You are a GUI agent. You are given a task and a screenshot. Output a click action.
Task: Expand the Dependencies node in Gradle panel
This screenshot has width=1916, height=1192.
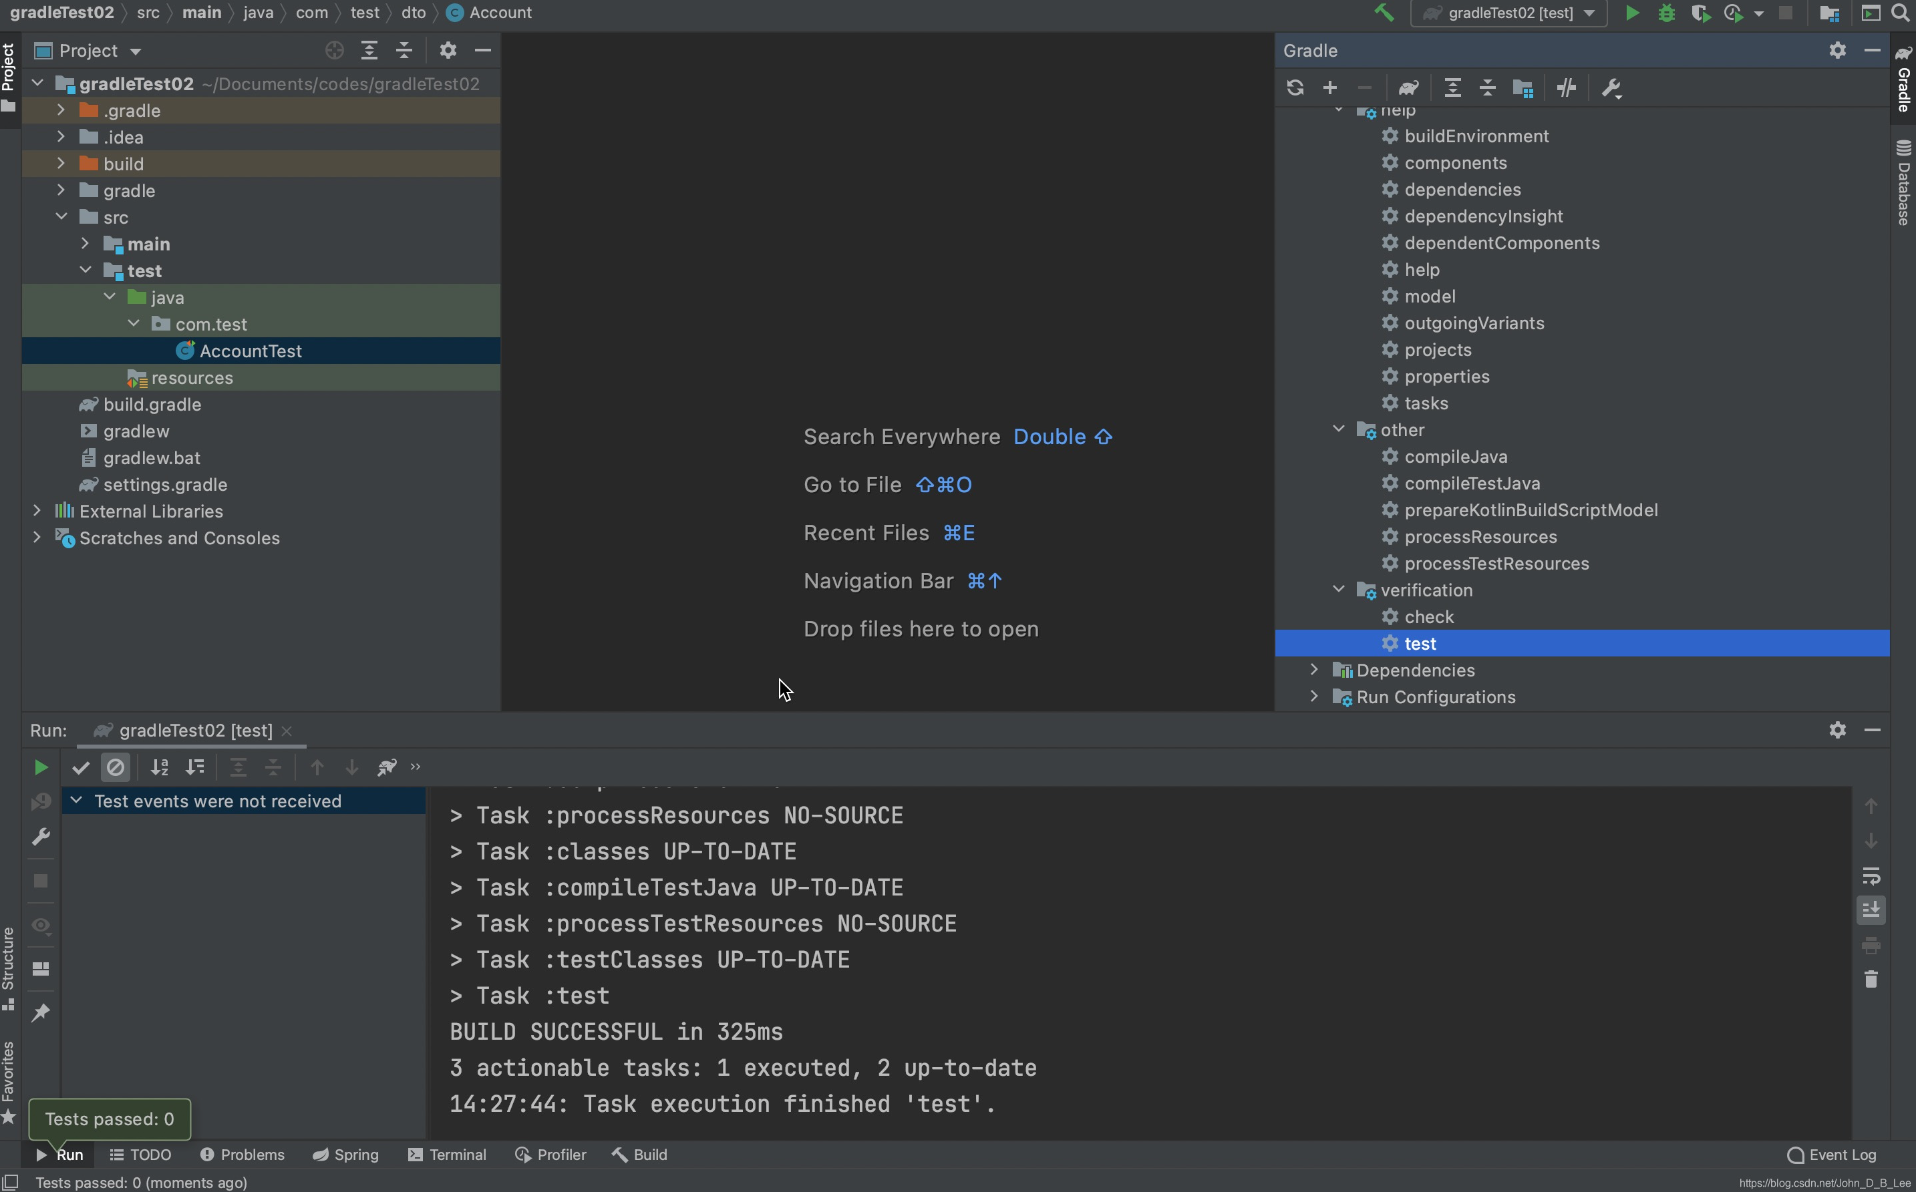tap(1314, 670)
